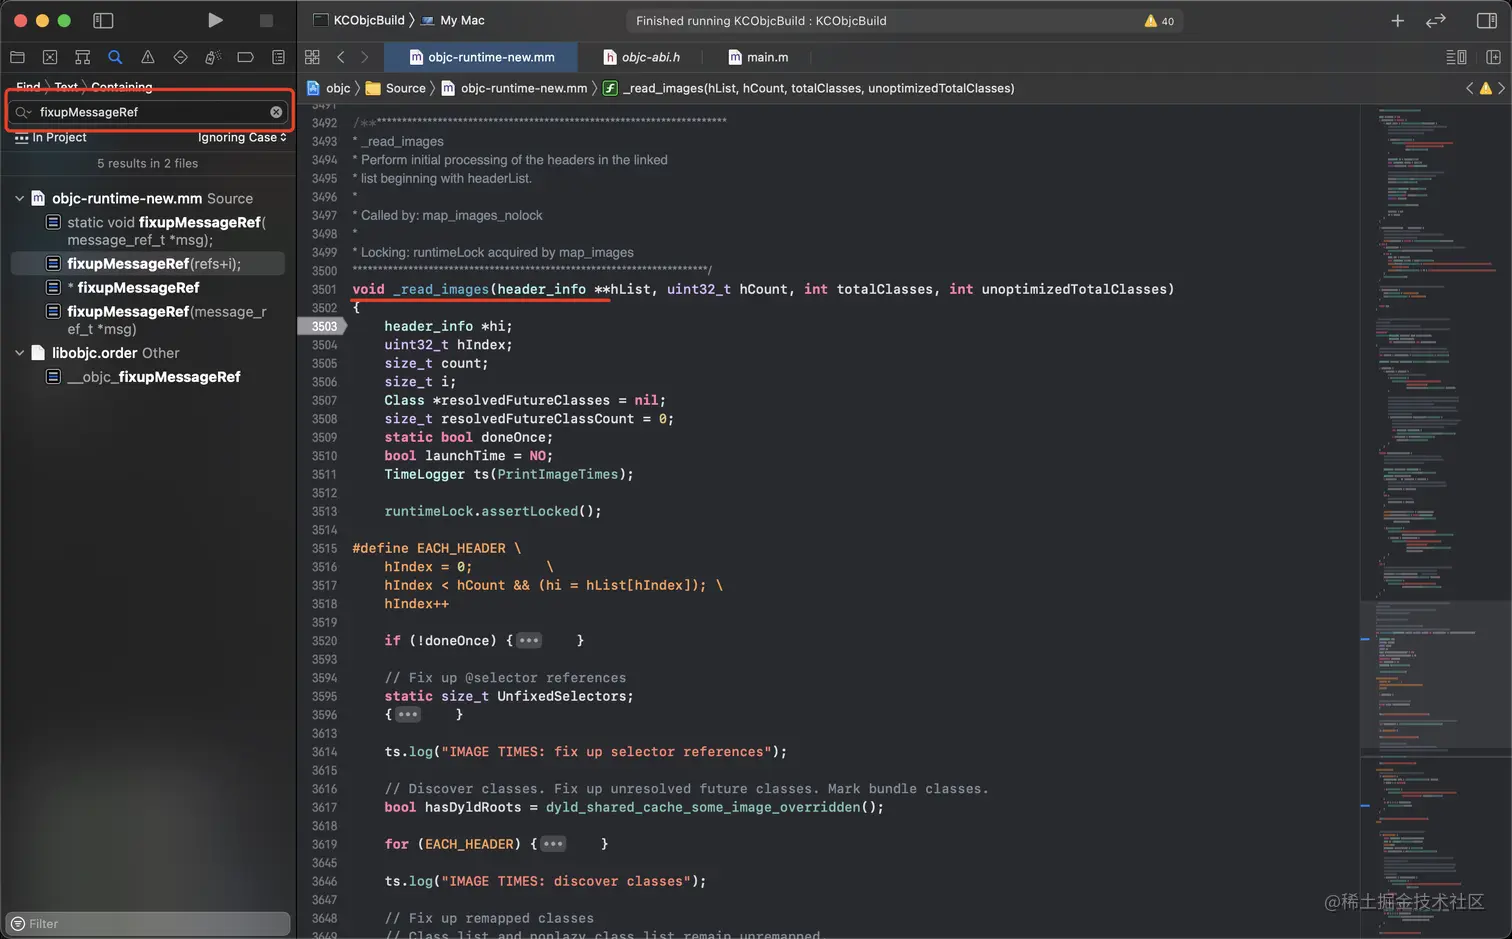Open the Text search type breadcrumb
1512x939 pixels.
pyautogui.click(x=66, y=87)
